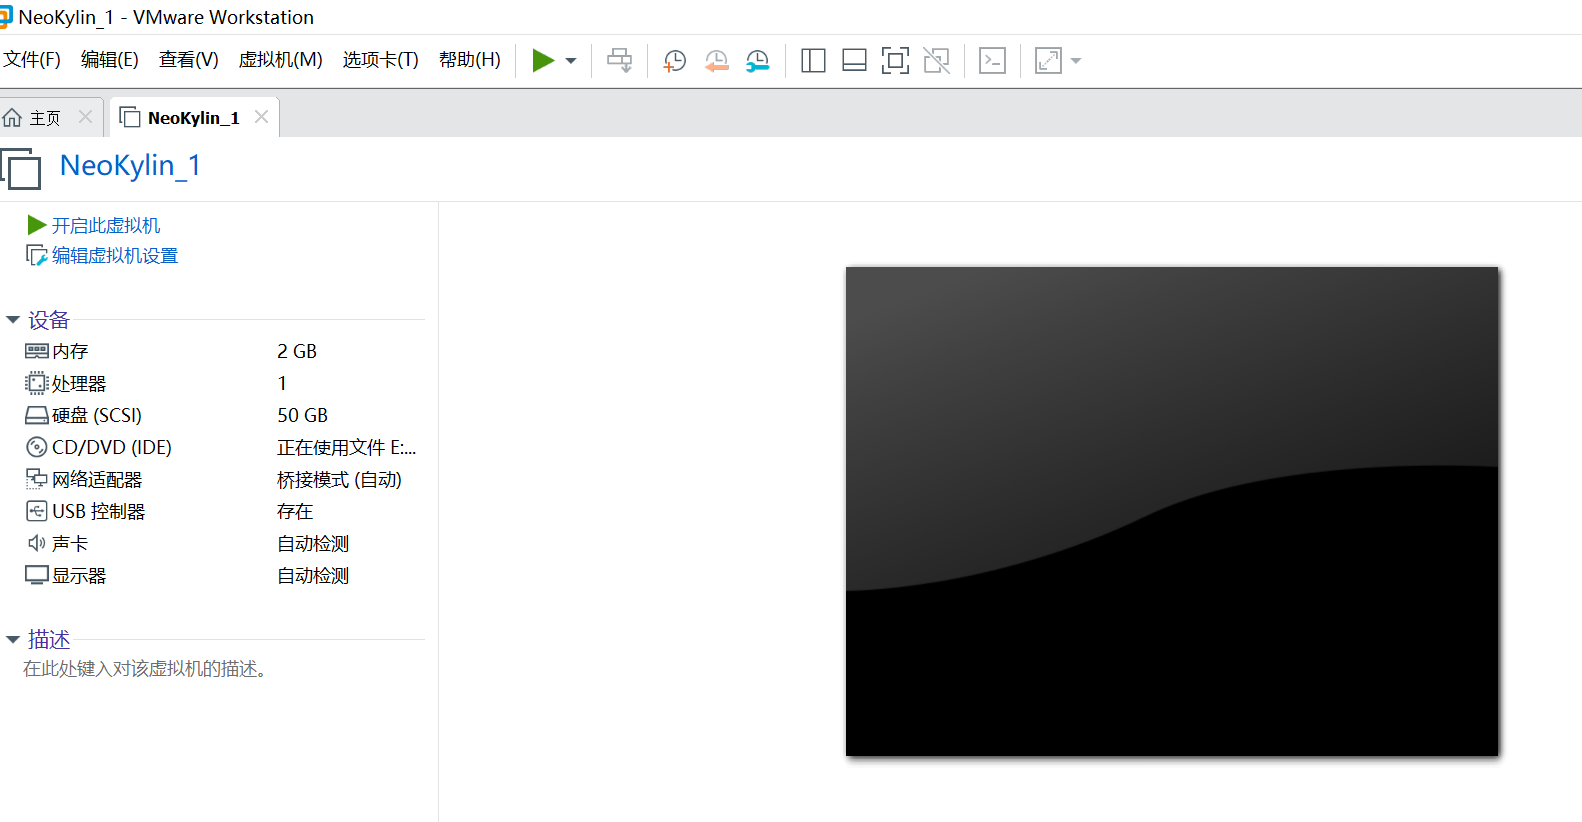Click the description field 在此处键入对该虚拟机的描述
The height and width of the screenshot is (822, 1582).
click(145, 669)
